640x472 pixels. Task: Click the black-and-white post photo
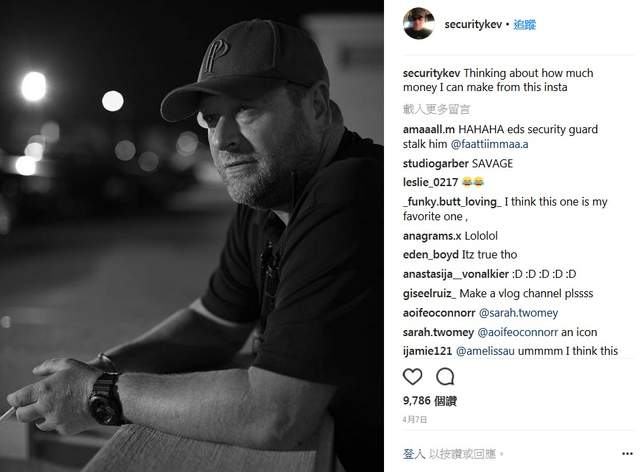(192, 236)
